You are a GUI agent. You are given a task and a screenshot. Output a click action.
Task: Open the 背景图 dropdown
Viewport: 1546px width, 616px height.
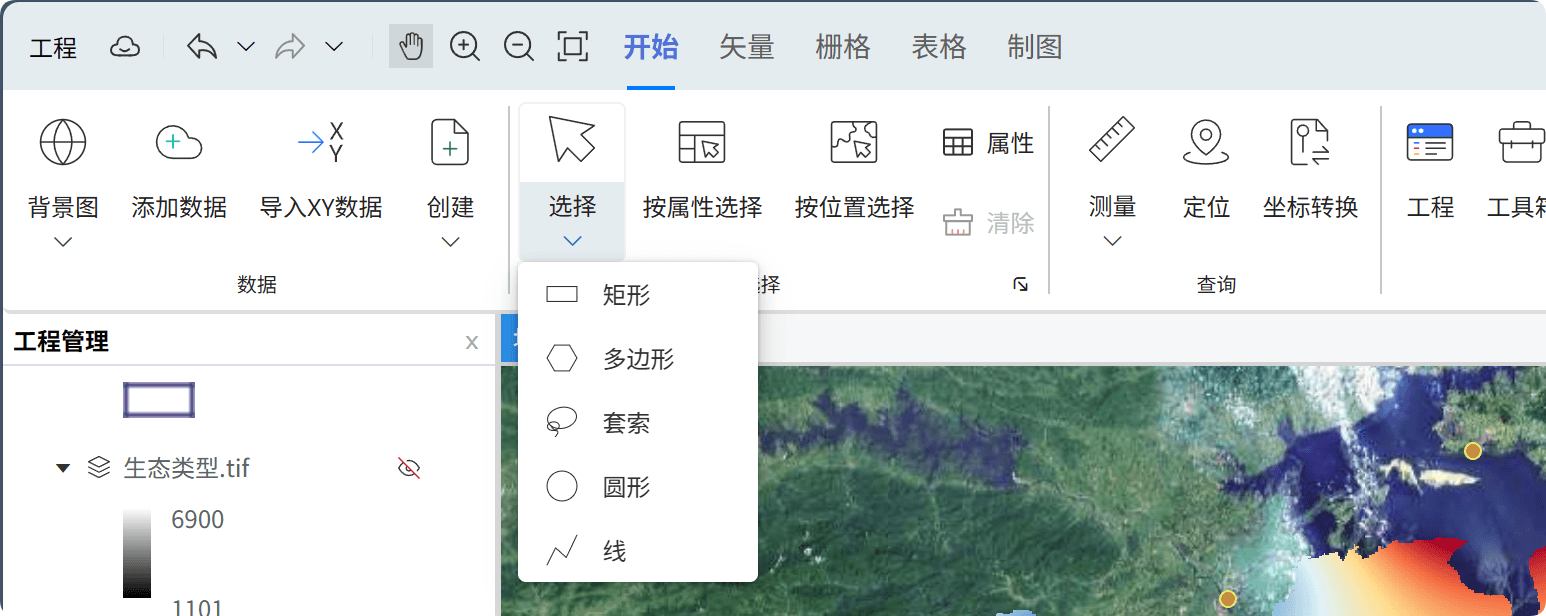point(62,241)
